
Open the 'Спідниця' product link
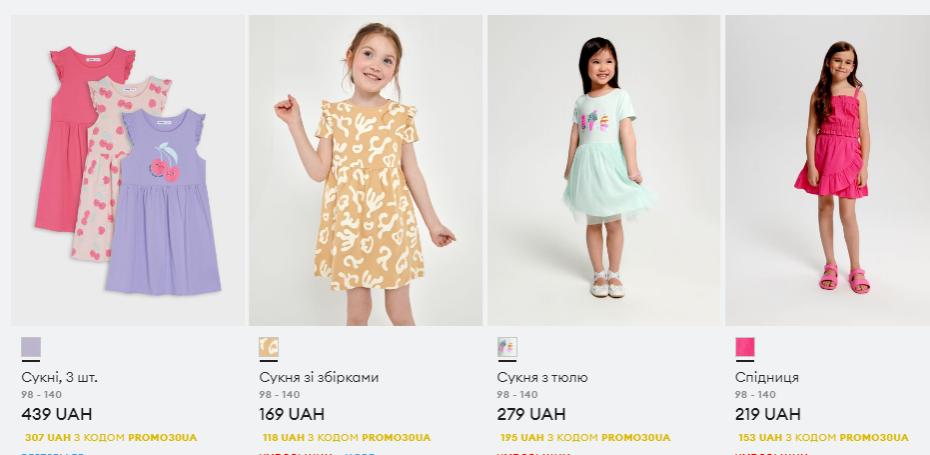pyautogui.click(x=767, y=377)
